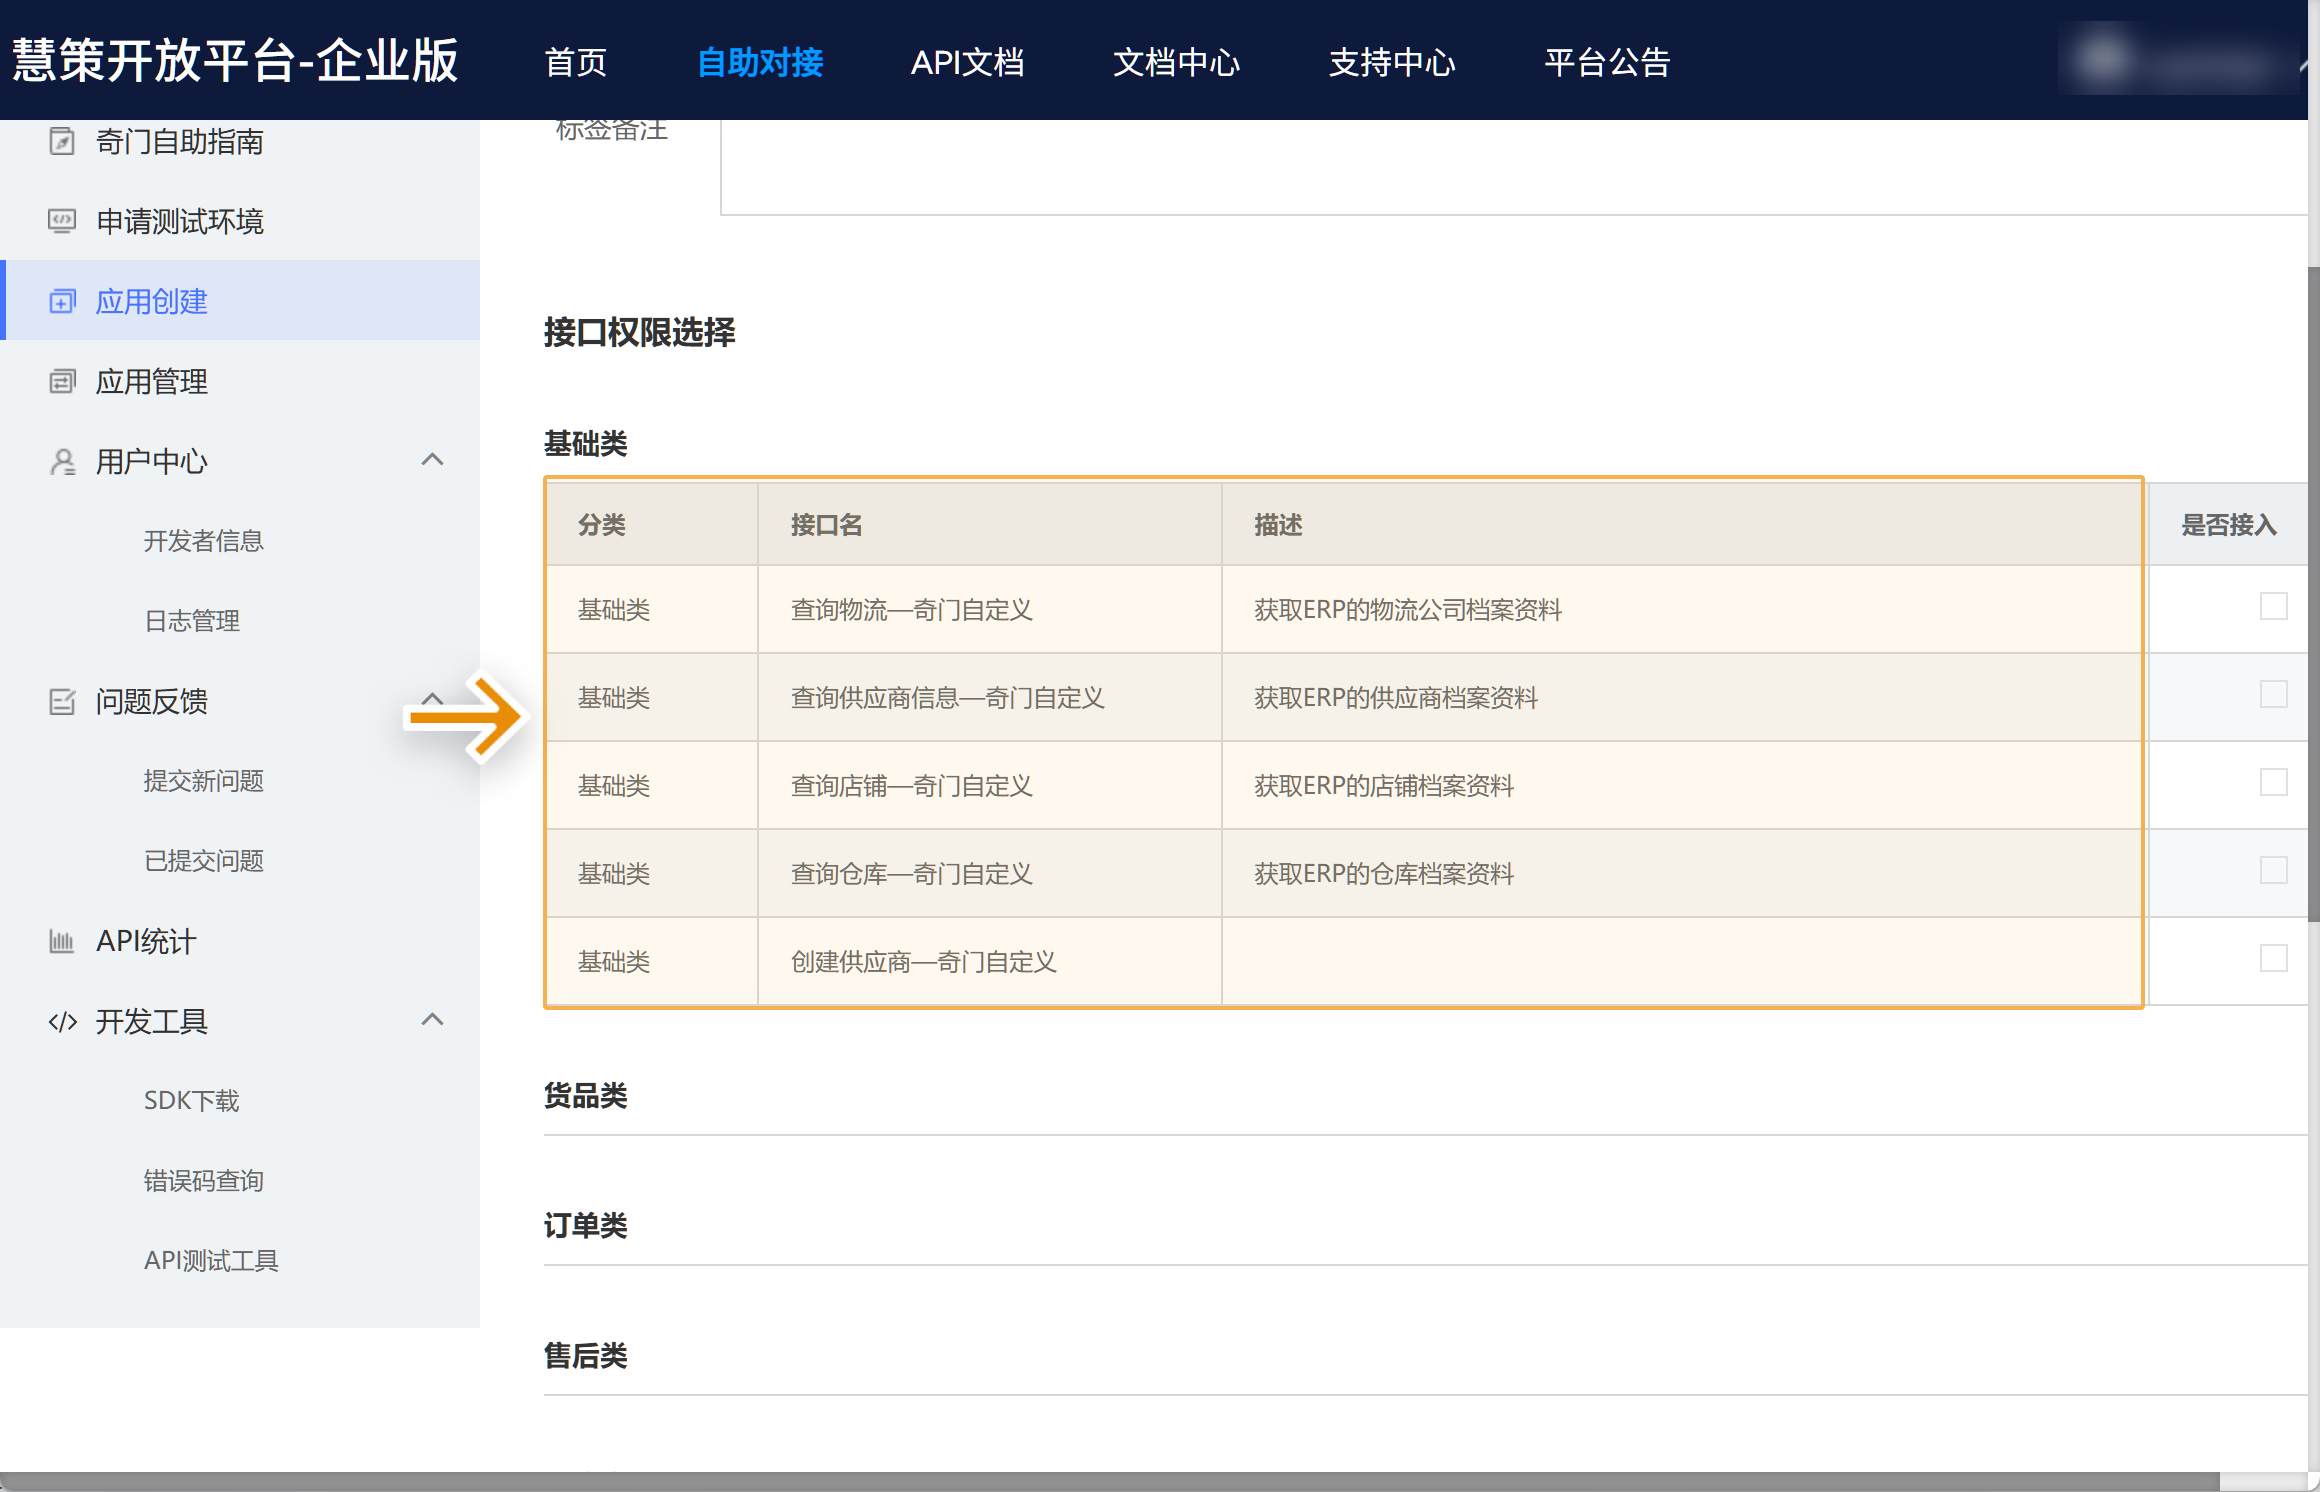This screenshot has width=2320, height=1492.
Task: Expand the 售后类 section
Action: pyautogui.click(x=585, y=1356)
